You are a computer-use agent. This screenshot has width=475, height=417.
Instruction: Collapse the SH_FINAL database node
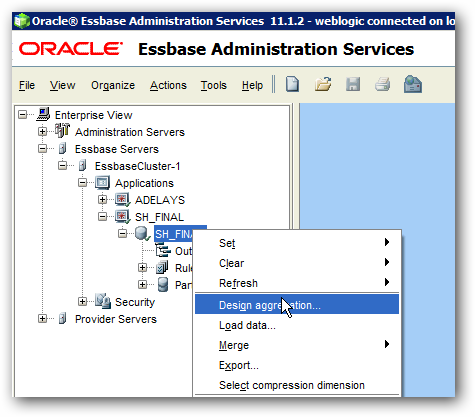(122, 233)
